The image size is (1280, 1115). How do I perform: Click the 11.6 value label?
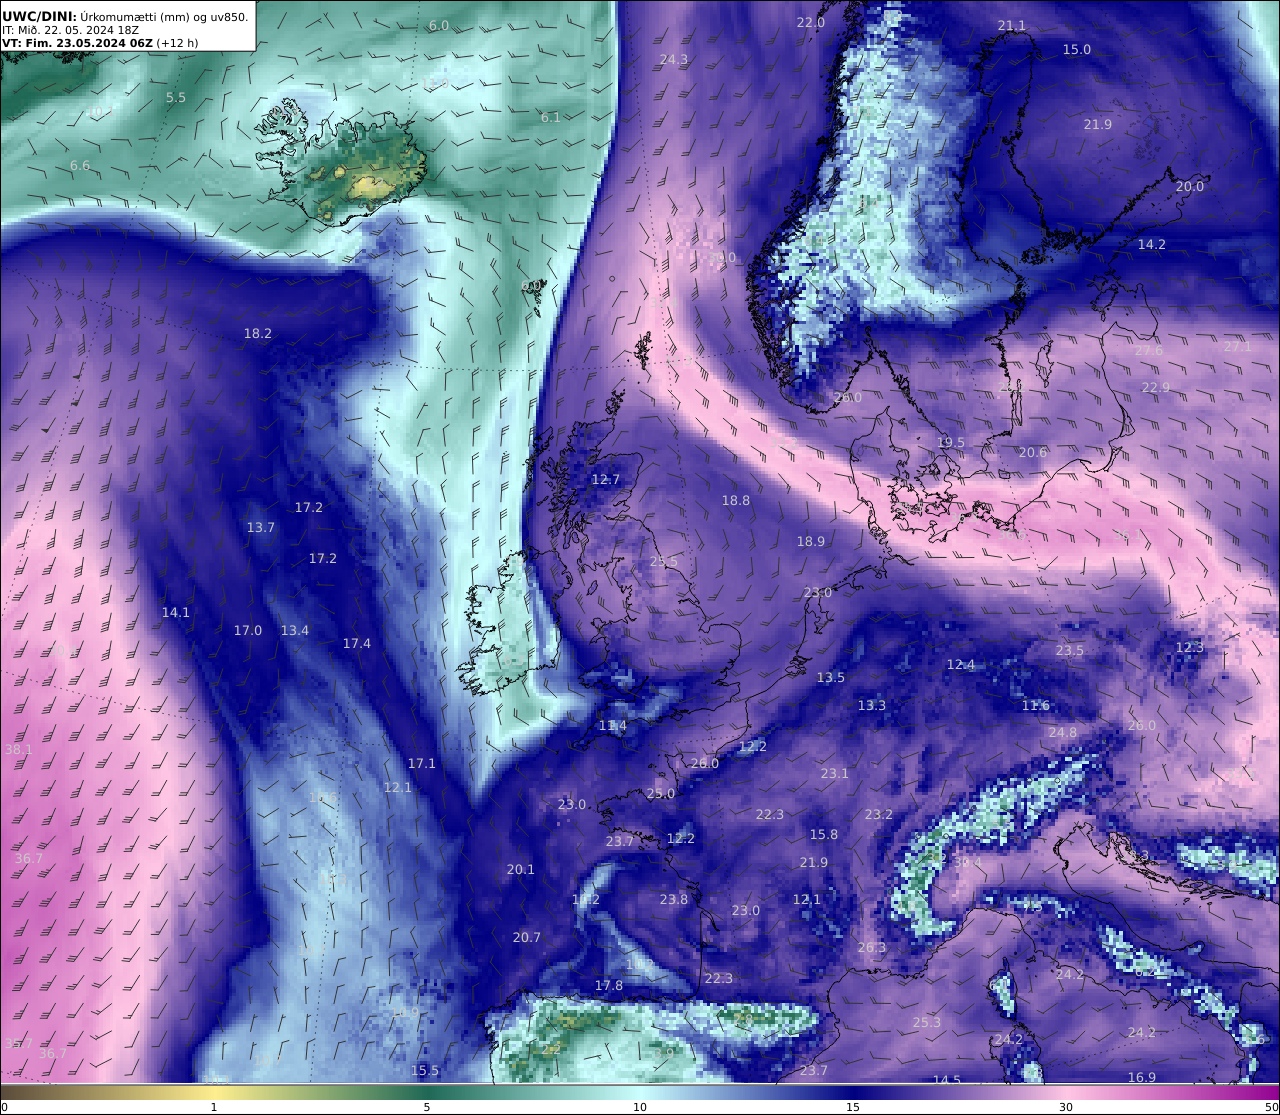coord(1035,705)
